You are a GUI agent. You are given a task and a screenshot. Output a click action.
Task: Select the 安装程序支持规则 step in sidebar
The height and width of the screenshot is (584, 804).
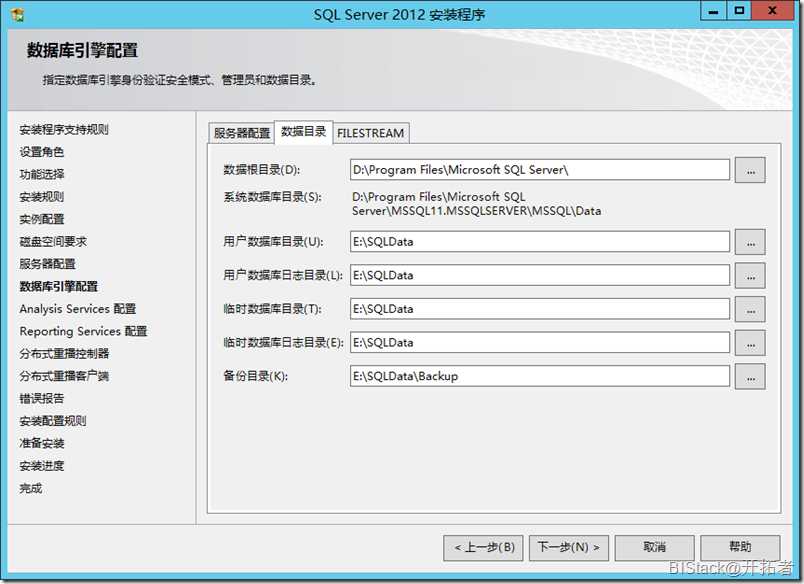point(64,130)
